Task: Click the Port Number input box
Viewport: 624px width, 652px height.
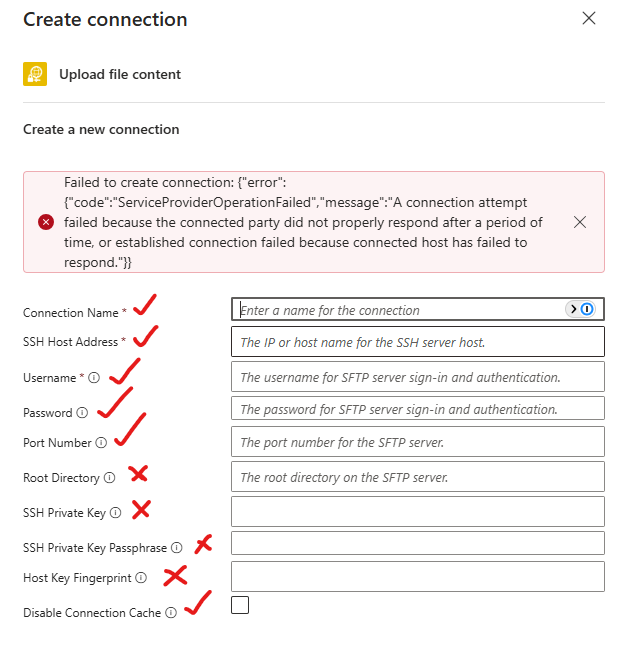Action: (418, 442)
